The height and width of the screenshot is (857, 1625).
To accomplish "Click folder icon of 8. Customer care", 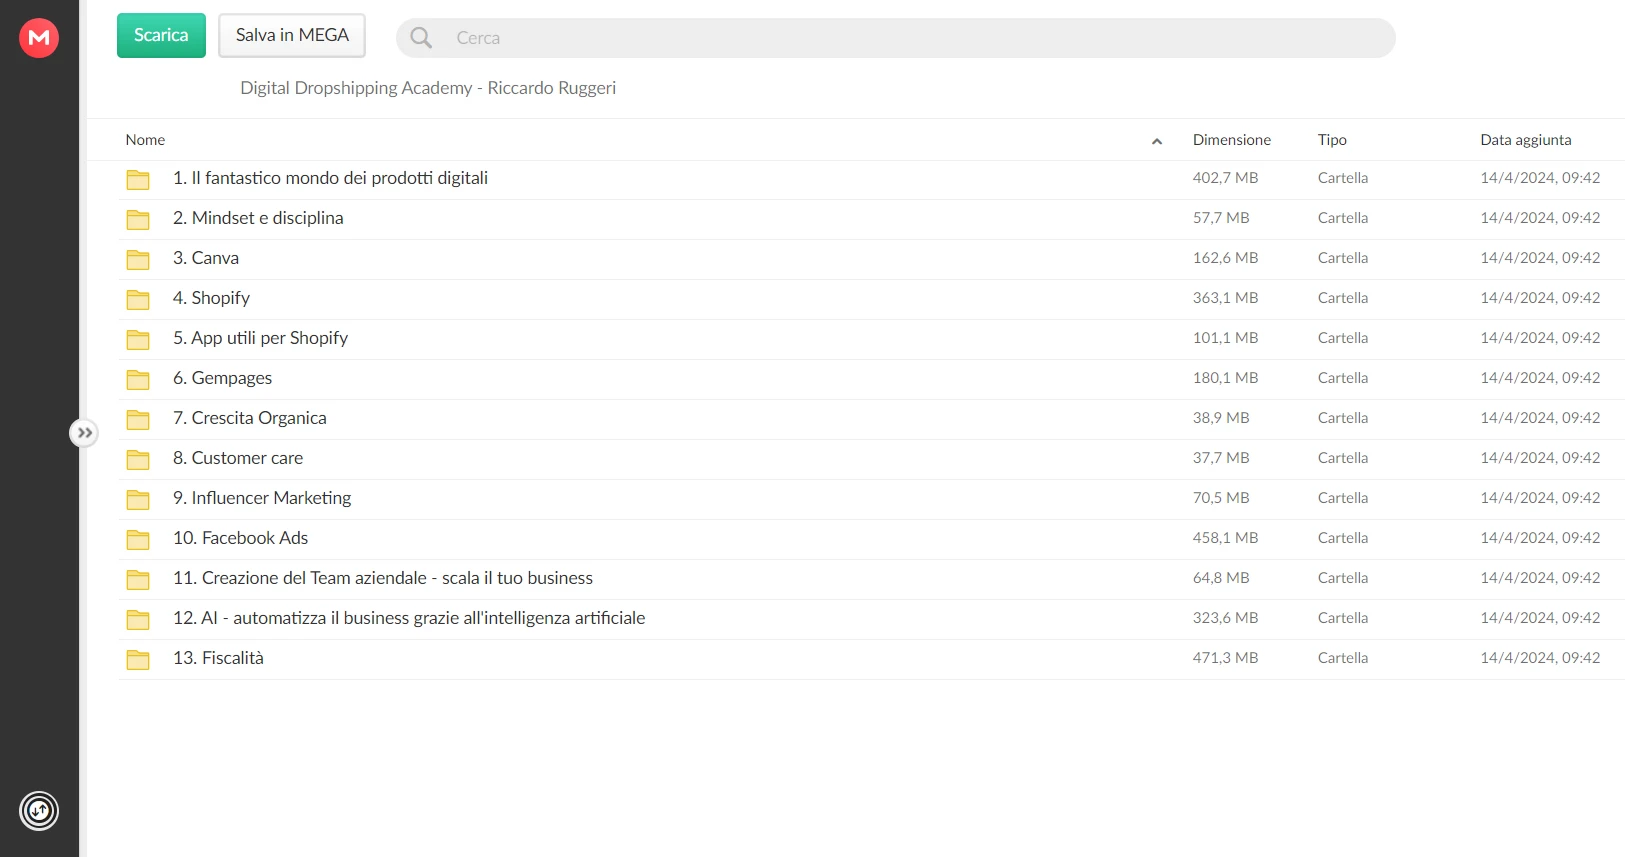I will point(138,459).
